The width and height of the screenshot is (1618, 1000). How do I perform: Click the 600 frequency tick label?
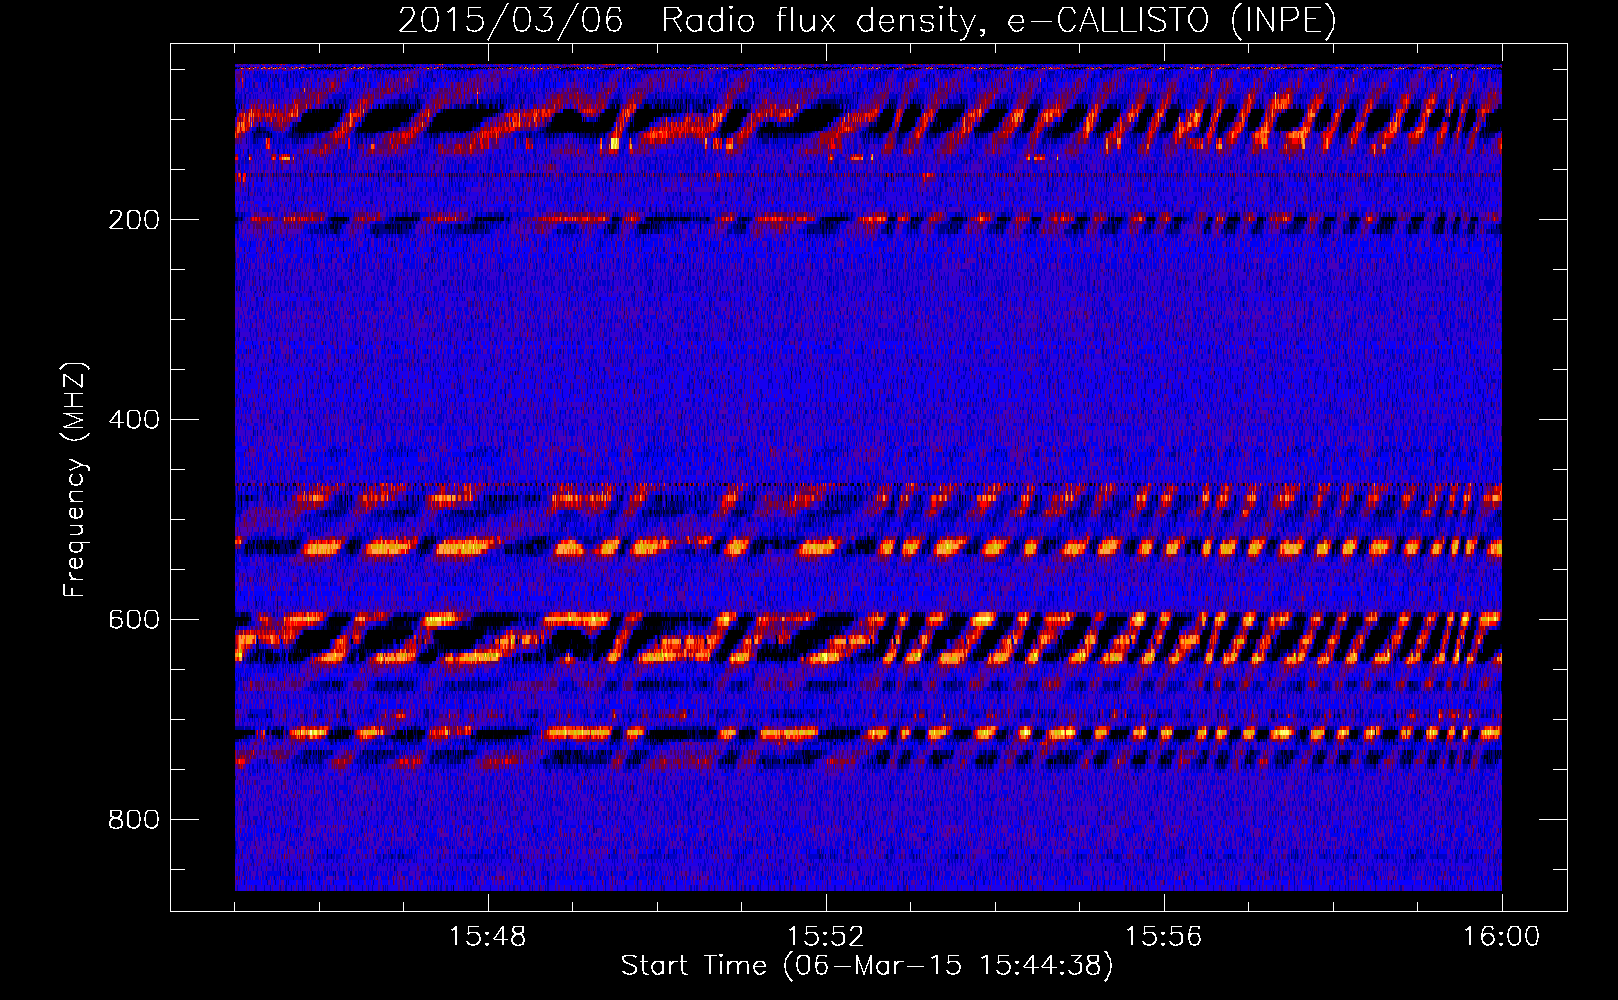134,620
